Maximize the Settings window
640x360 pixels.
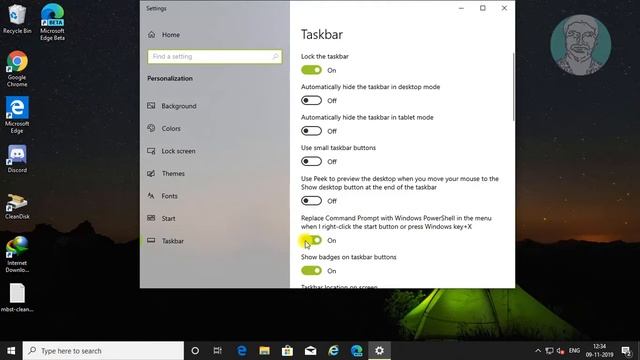[x=483, y=8]
